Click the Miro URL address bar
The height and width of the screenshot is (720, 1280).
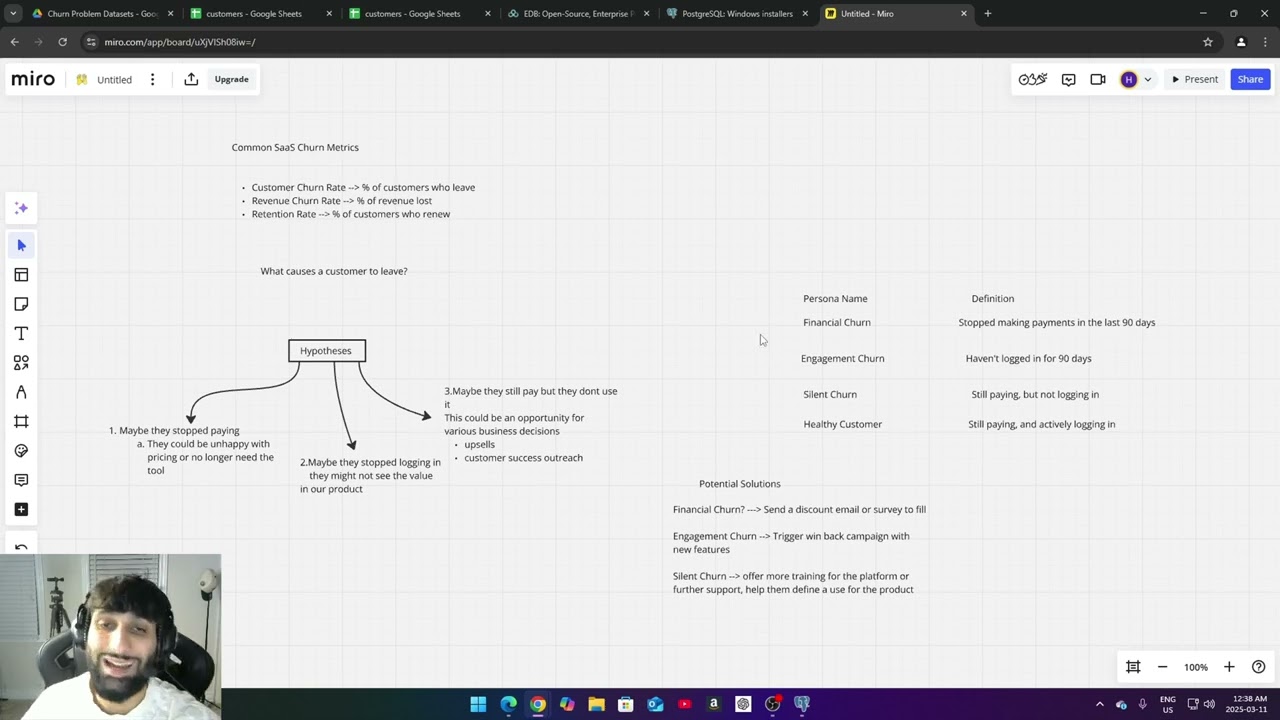point(640,42)
